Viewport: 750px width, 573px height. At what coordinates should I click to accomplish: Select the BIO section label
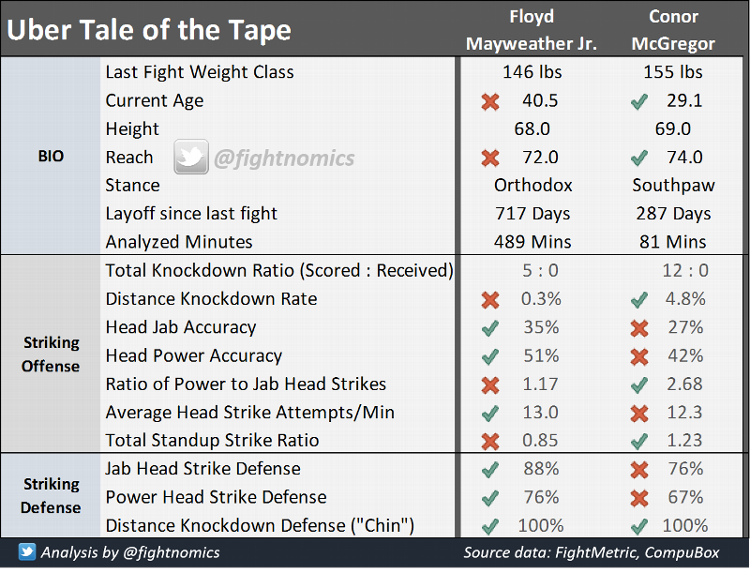click(50, 157)
